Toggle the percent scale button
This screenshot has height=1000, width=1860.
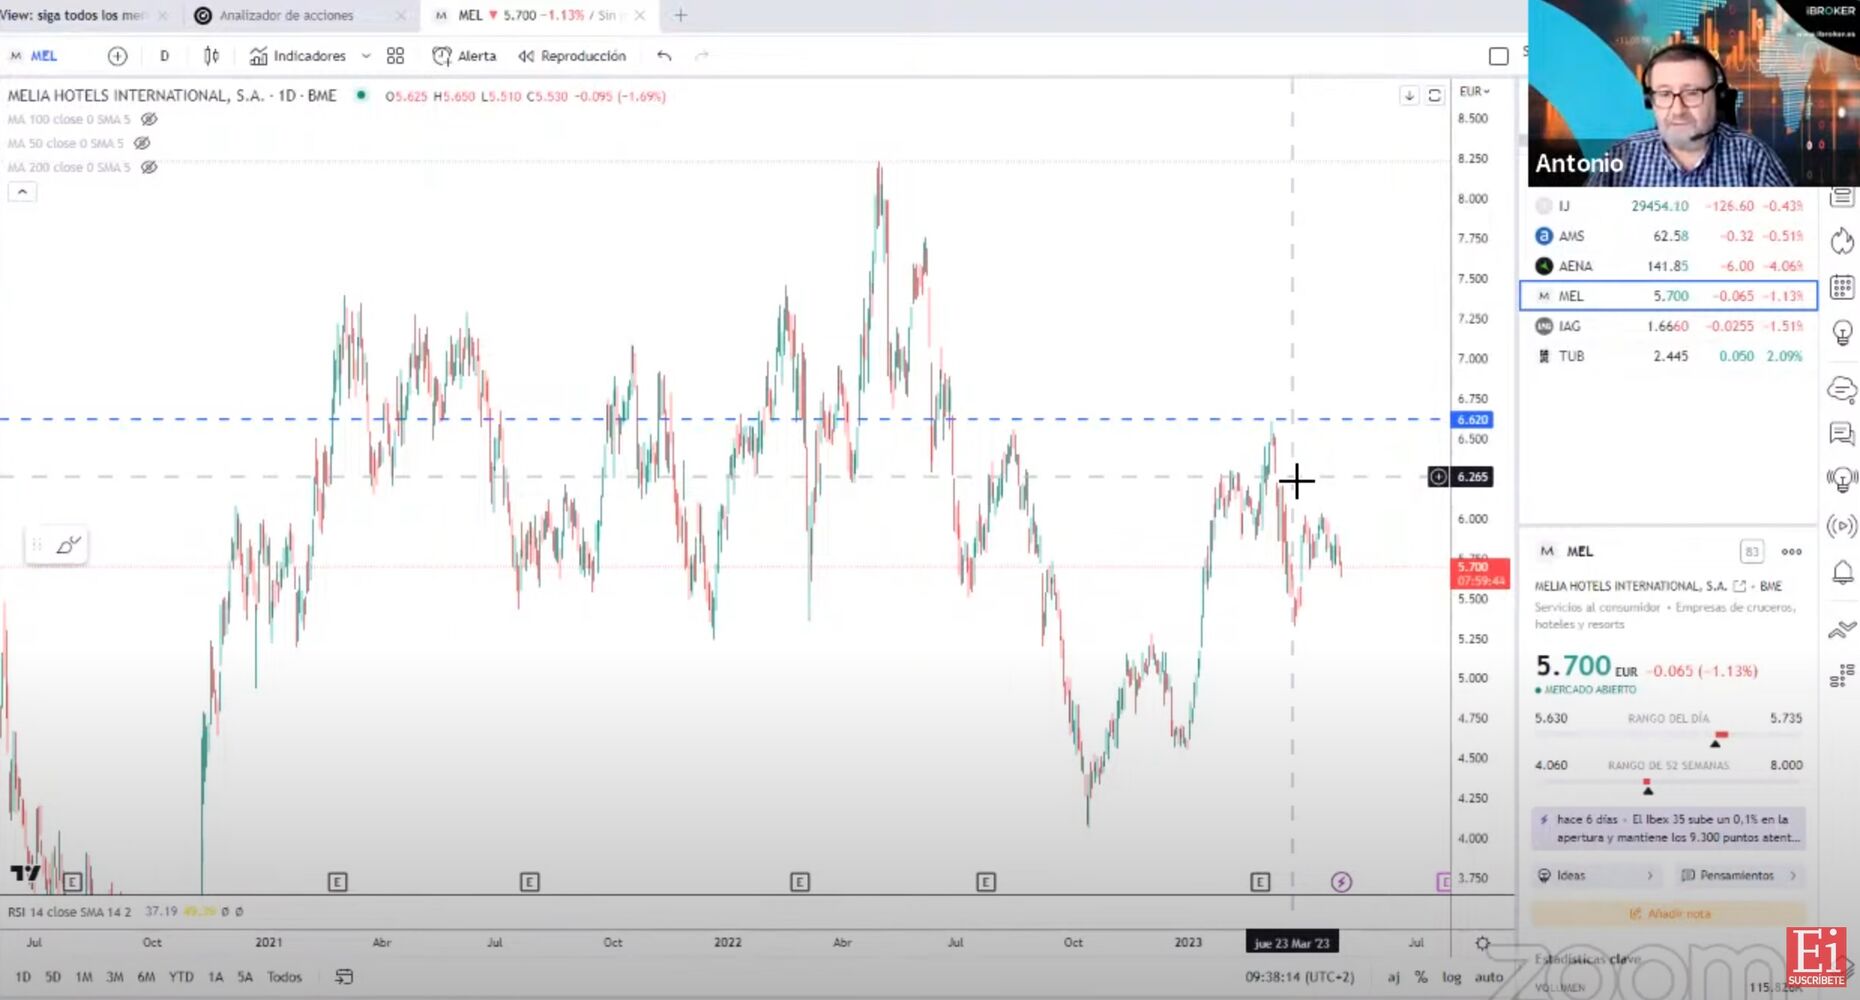(x=1421, y=977)
